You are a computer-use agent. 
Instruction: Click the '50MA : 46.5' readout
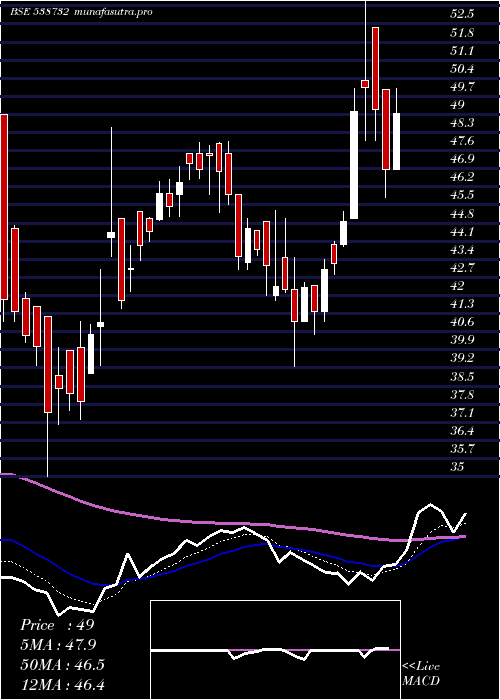tap(63, 665)
